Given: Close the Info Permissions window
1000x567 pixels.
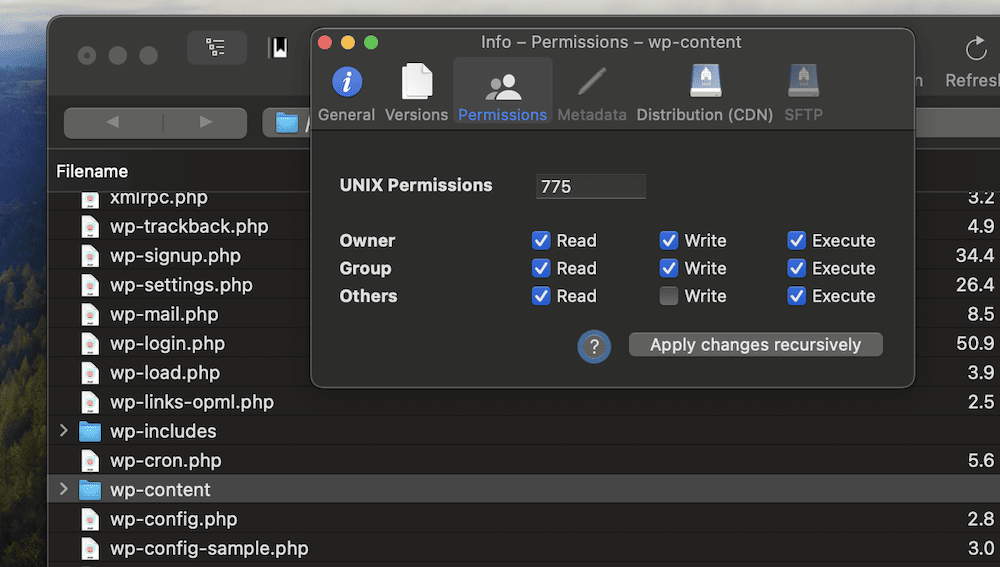Looking at the screenshot, I should [x=325, y=42].
